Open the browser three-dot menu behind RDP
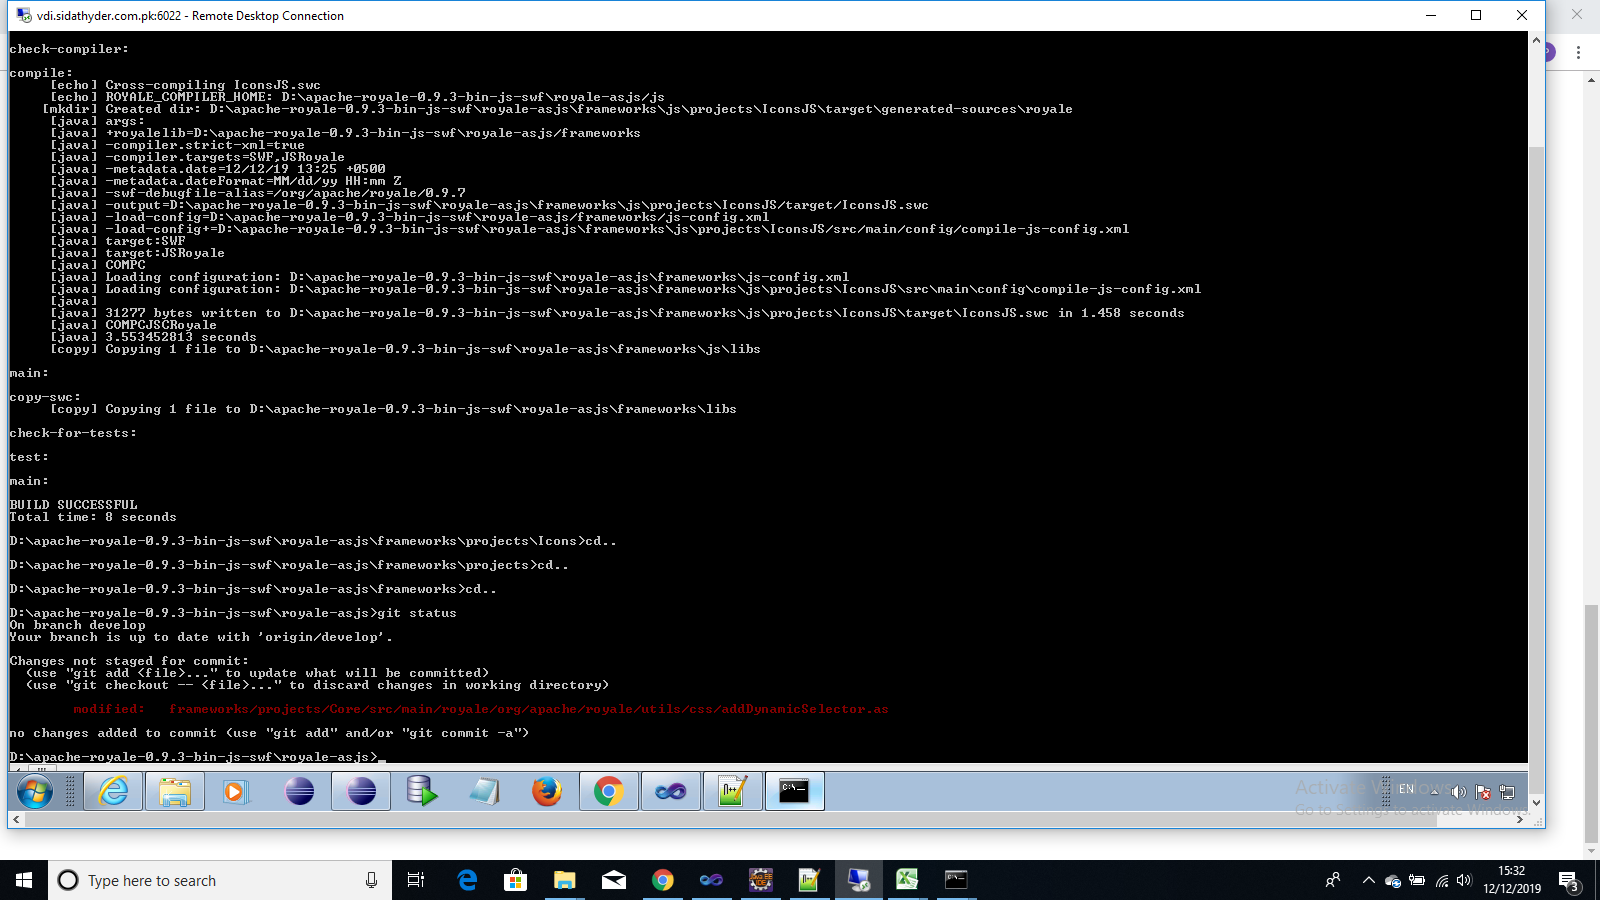 click(x=1579, y=52)
